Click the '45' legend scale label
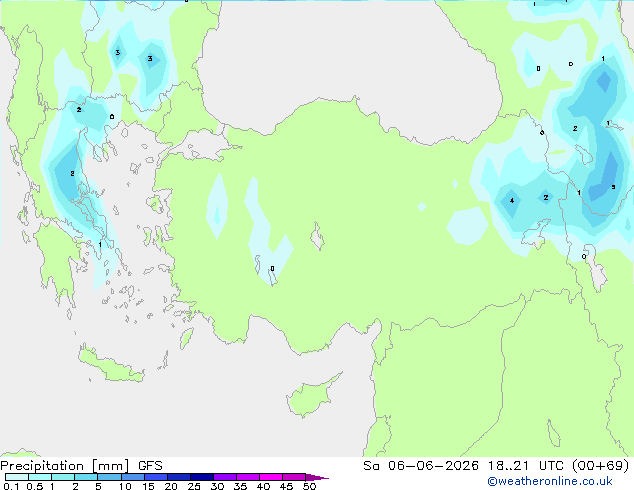 286,486
